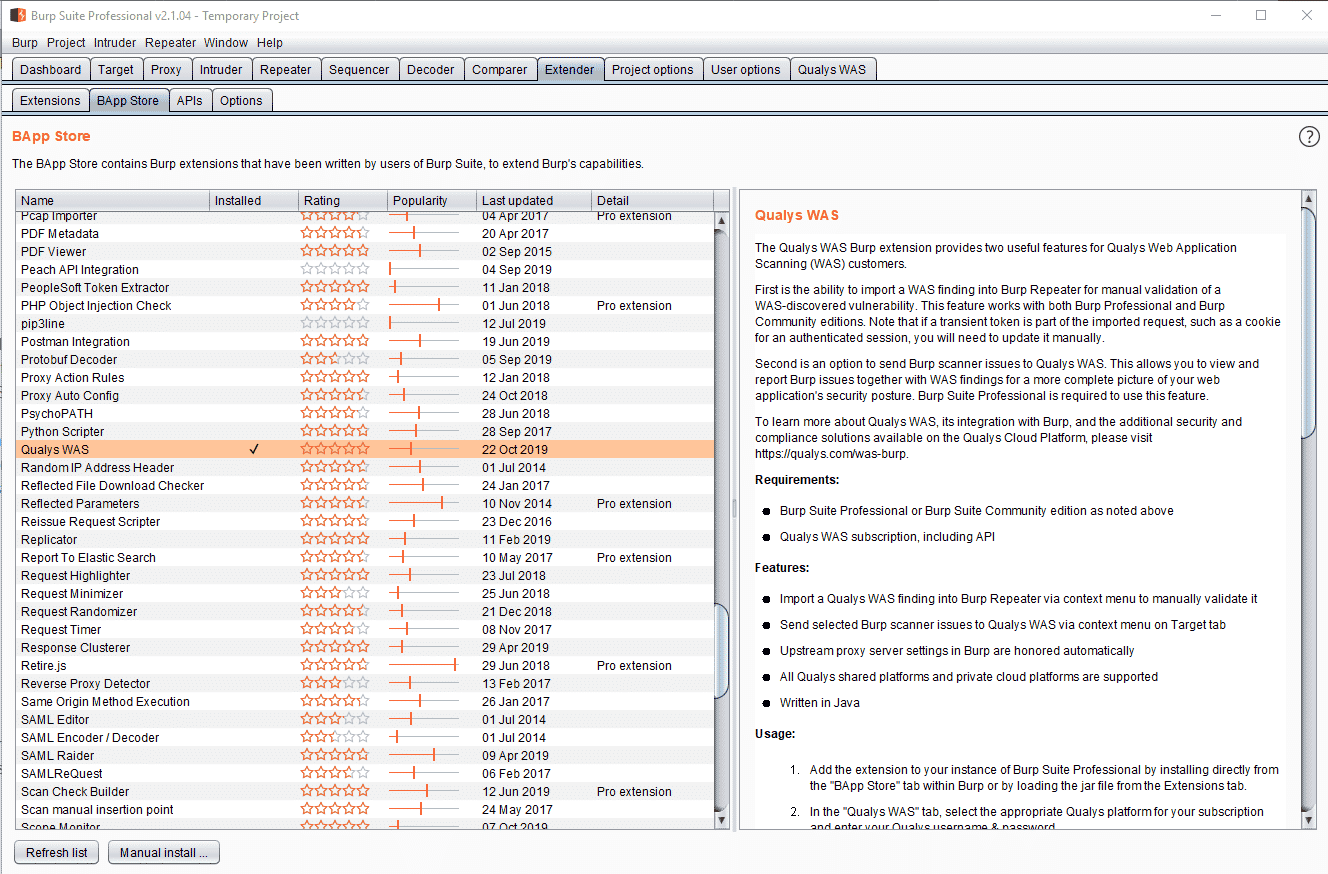Switch to the Dashboard tab
This screenshot has height=874, width=1328.
[x=50, y=70]
